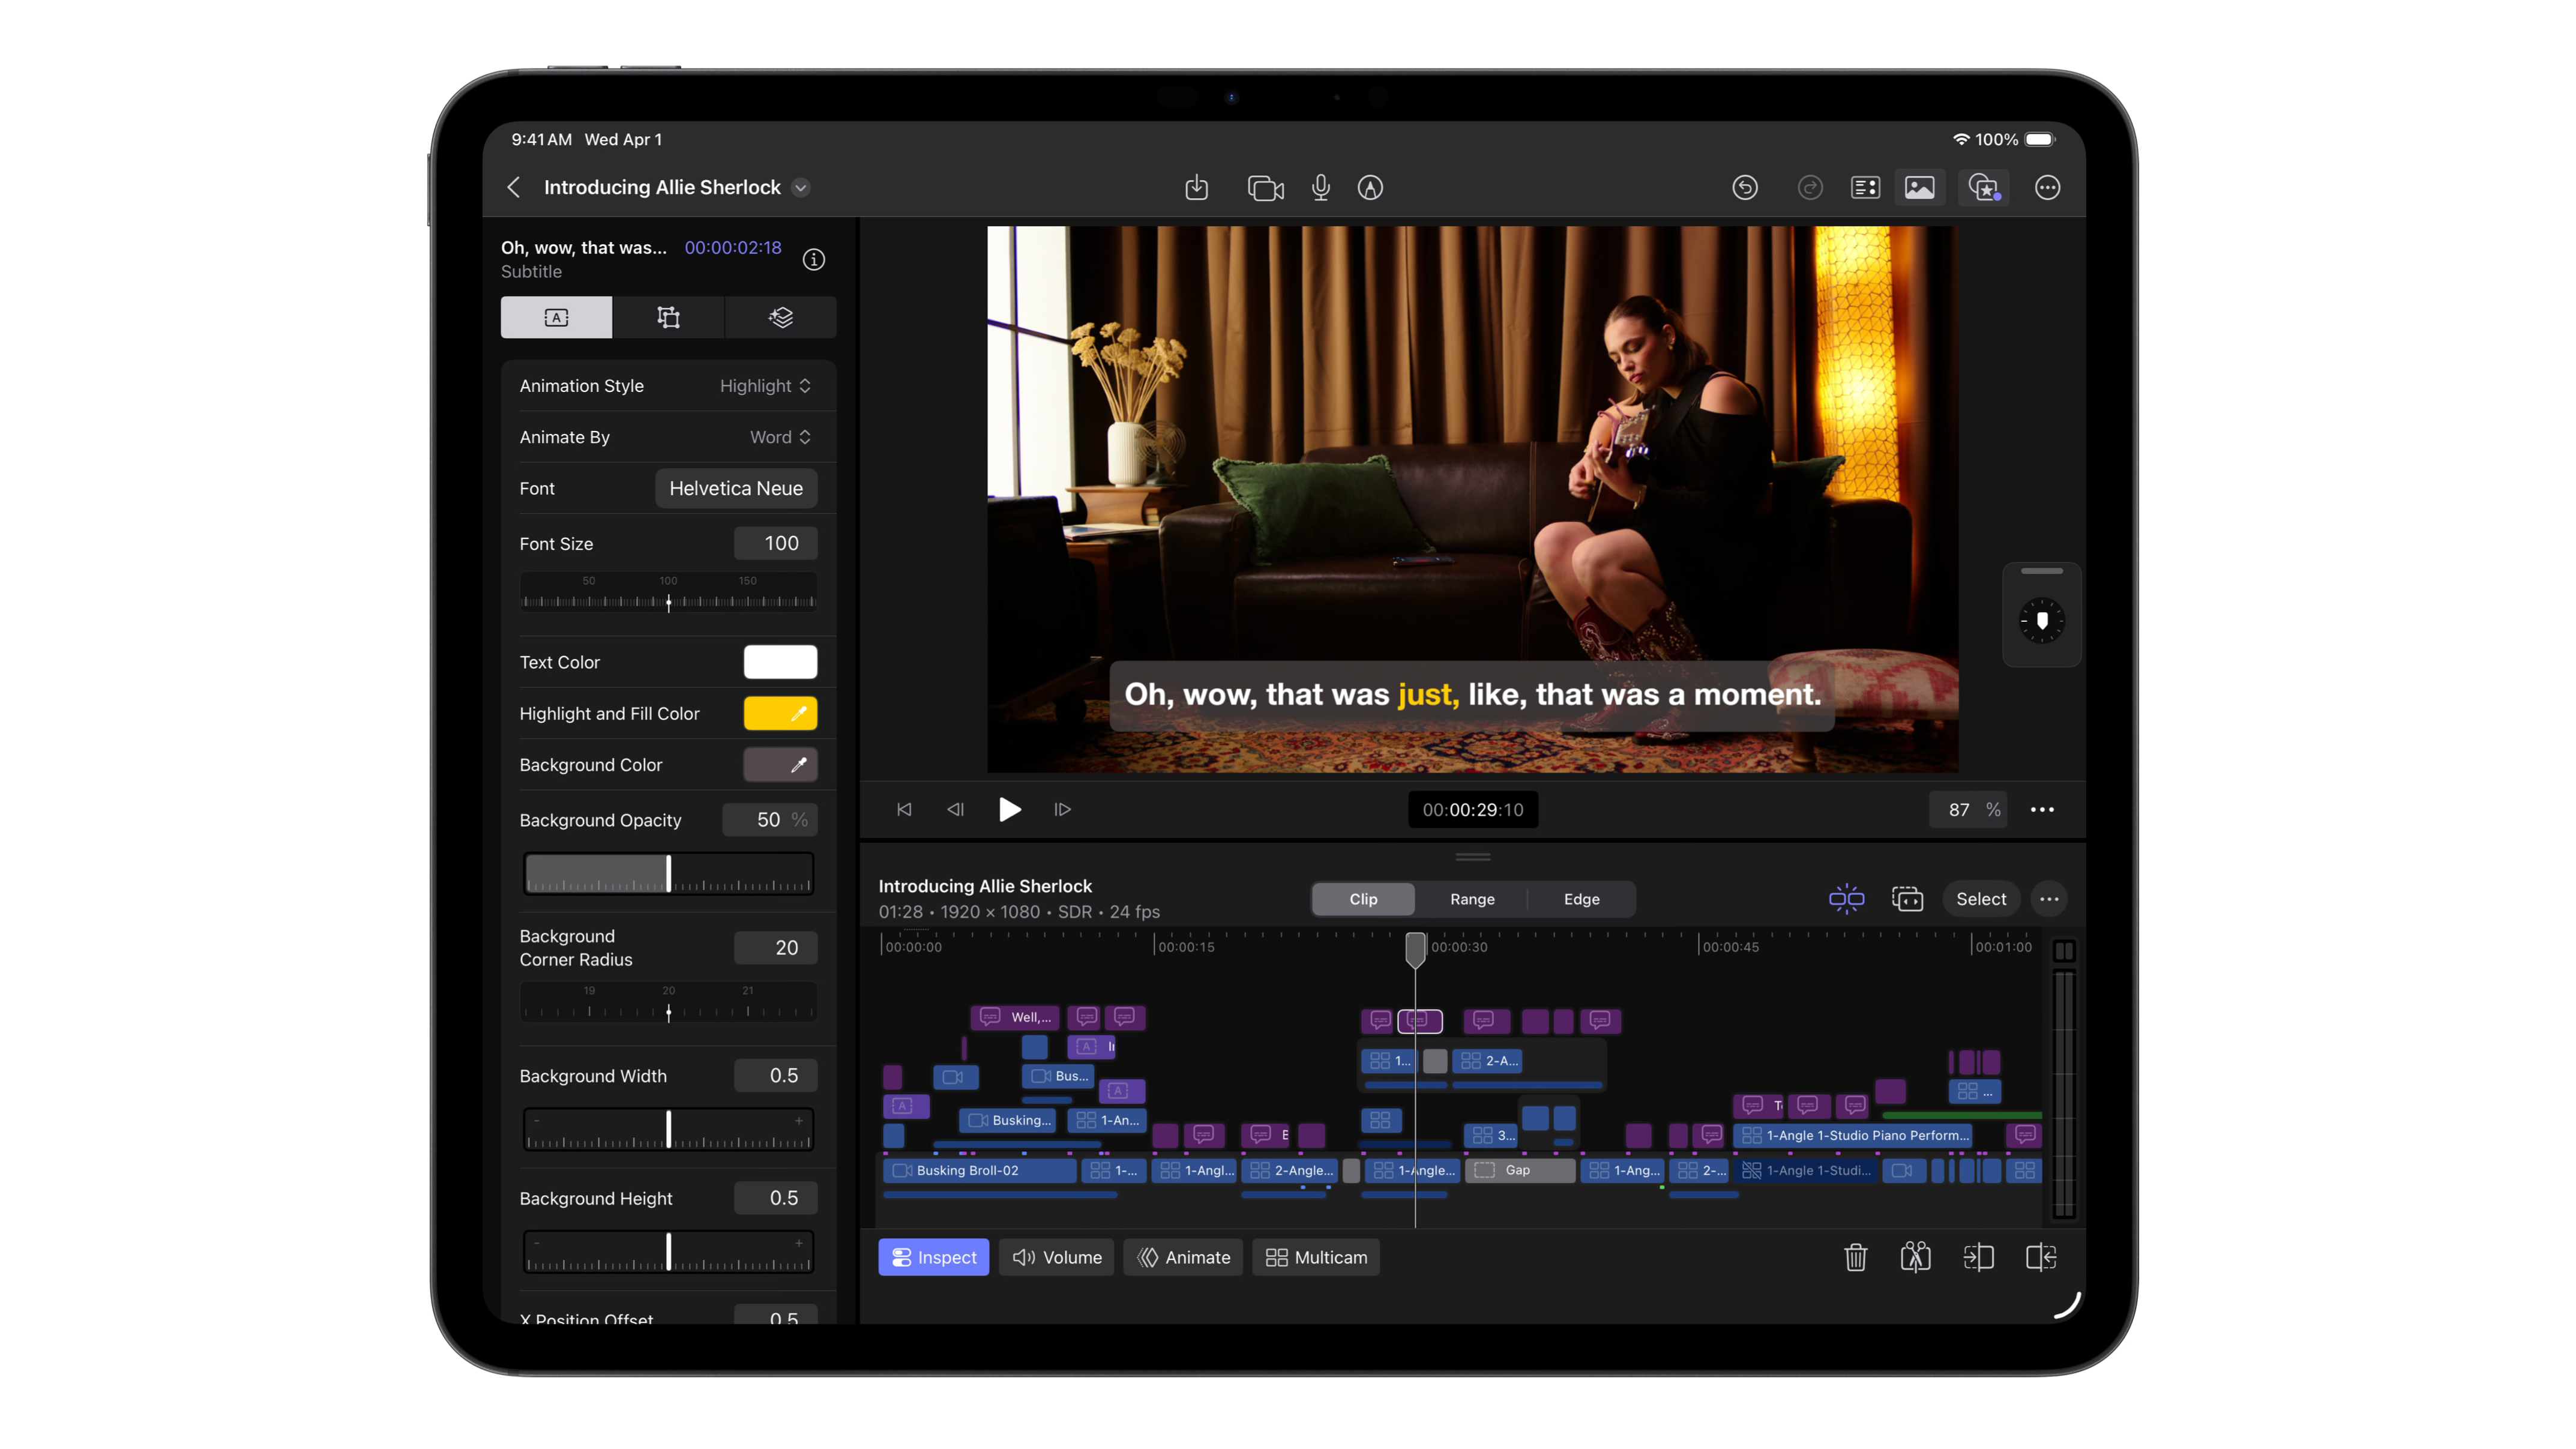Toggle timeline snapping icon
The image size is (2576, 1449).
[1846, 899]
